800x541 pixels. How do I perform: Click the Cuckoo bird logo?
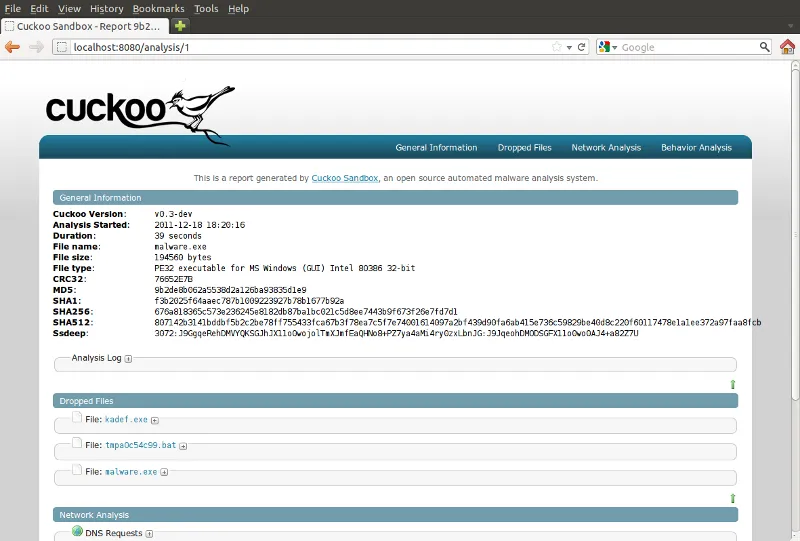(140, 115)
